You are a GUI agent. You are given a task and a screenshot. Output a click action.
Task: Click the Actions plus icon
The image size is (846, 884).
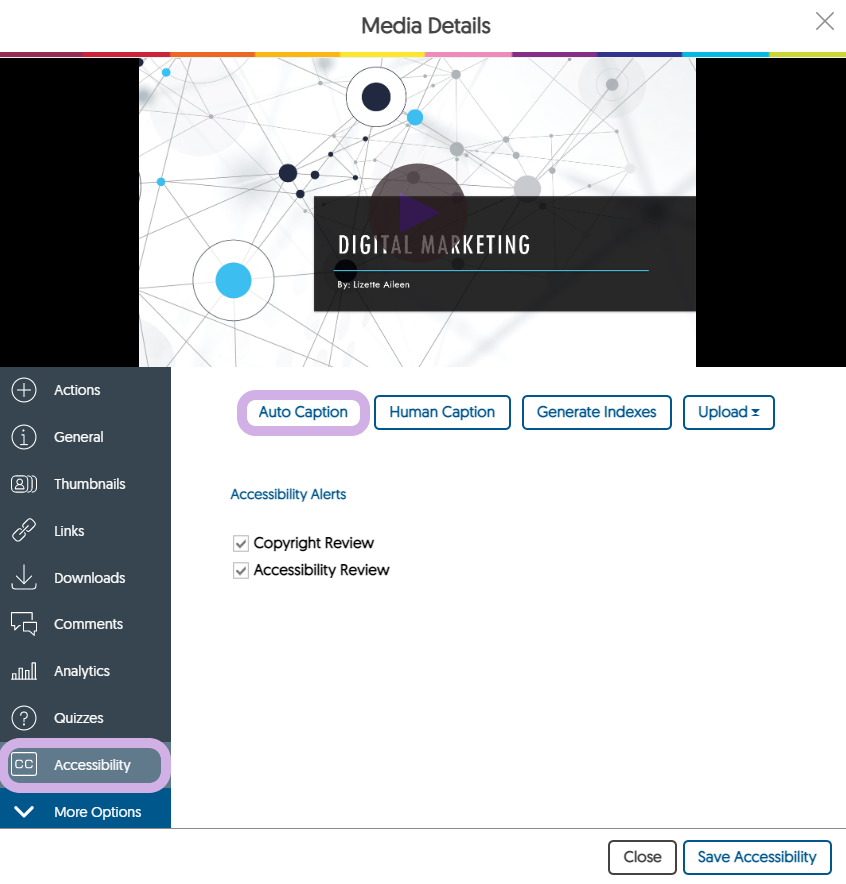click(24, 390)
